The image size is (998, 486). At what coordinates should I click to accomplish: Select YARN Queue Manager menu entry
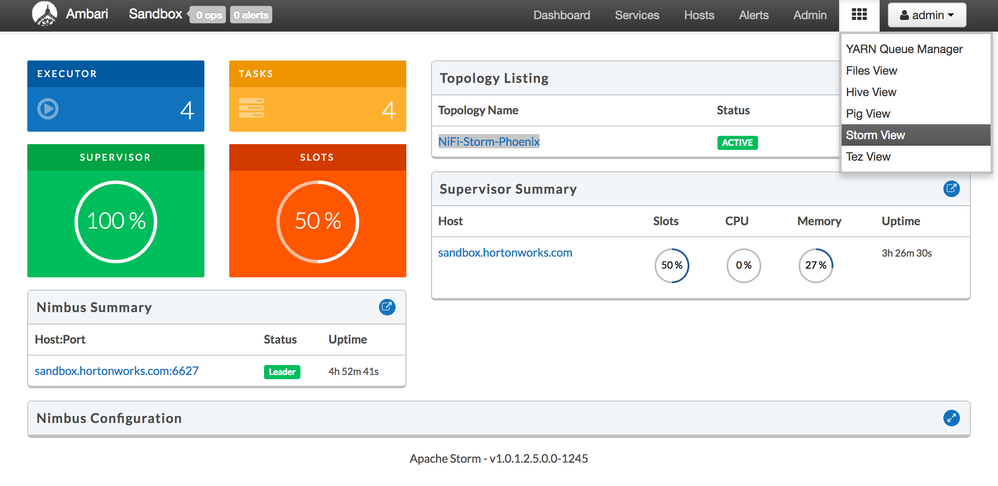pyautogui.click(x=904, y=49)
